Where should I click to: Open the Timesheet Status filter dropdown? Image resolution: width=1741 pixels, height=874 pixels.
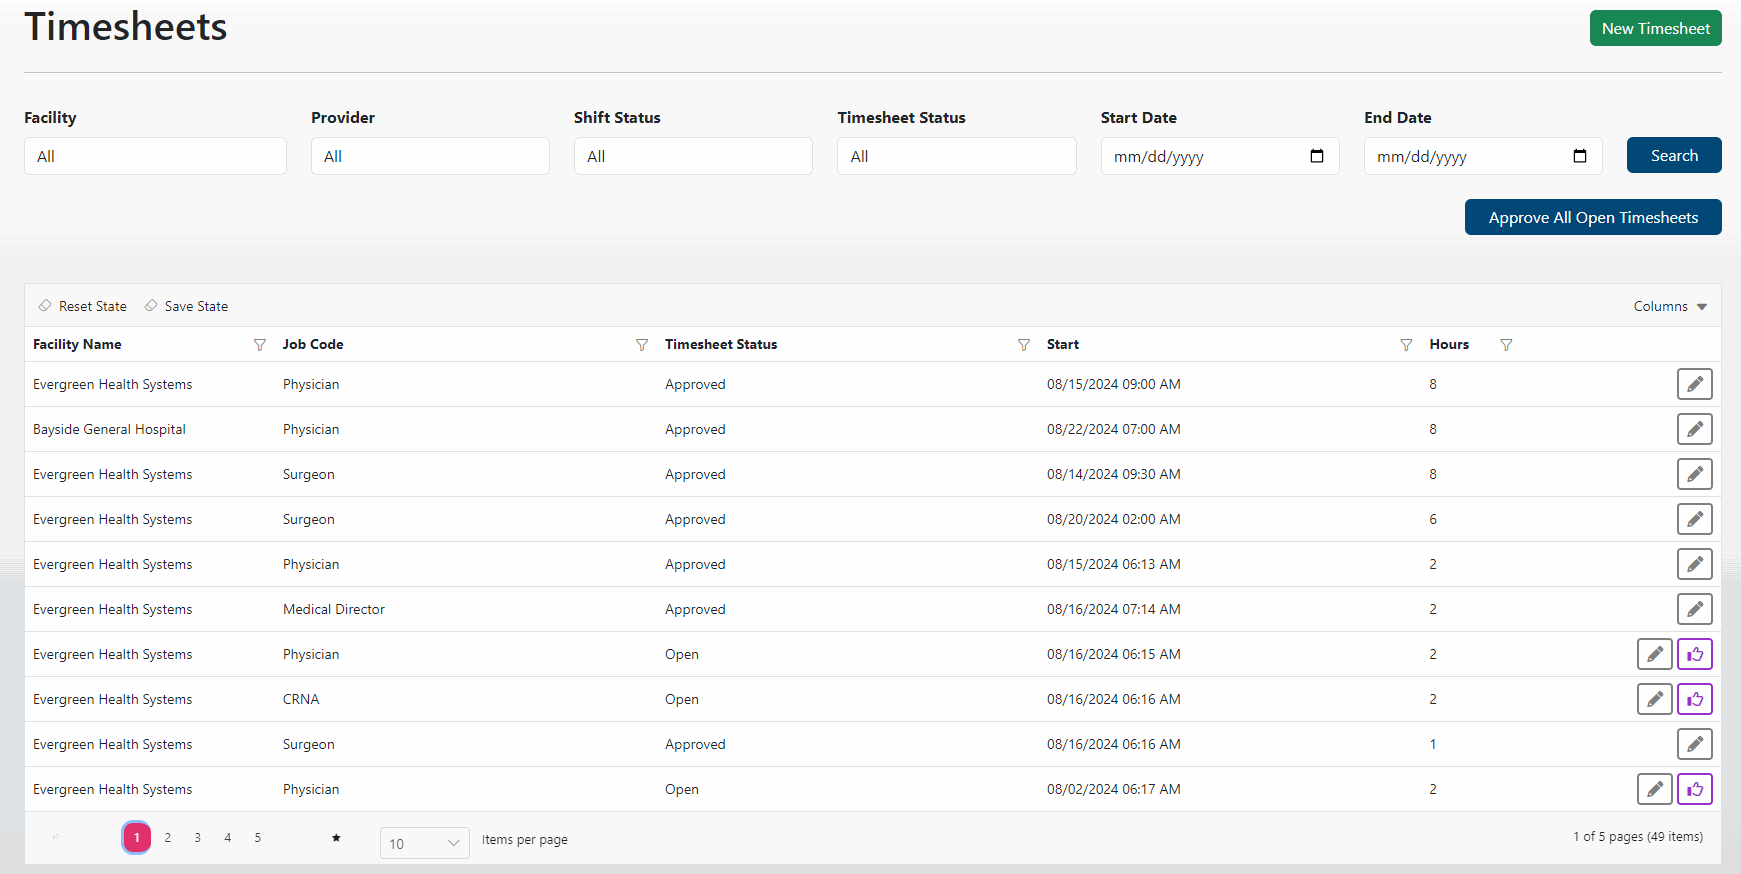pyautogui.click(x=956, y=156)
